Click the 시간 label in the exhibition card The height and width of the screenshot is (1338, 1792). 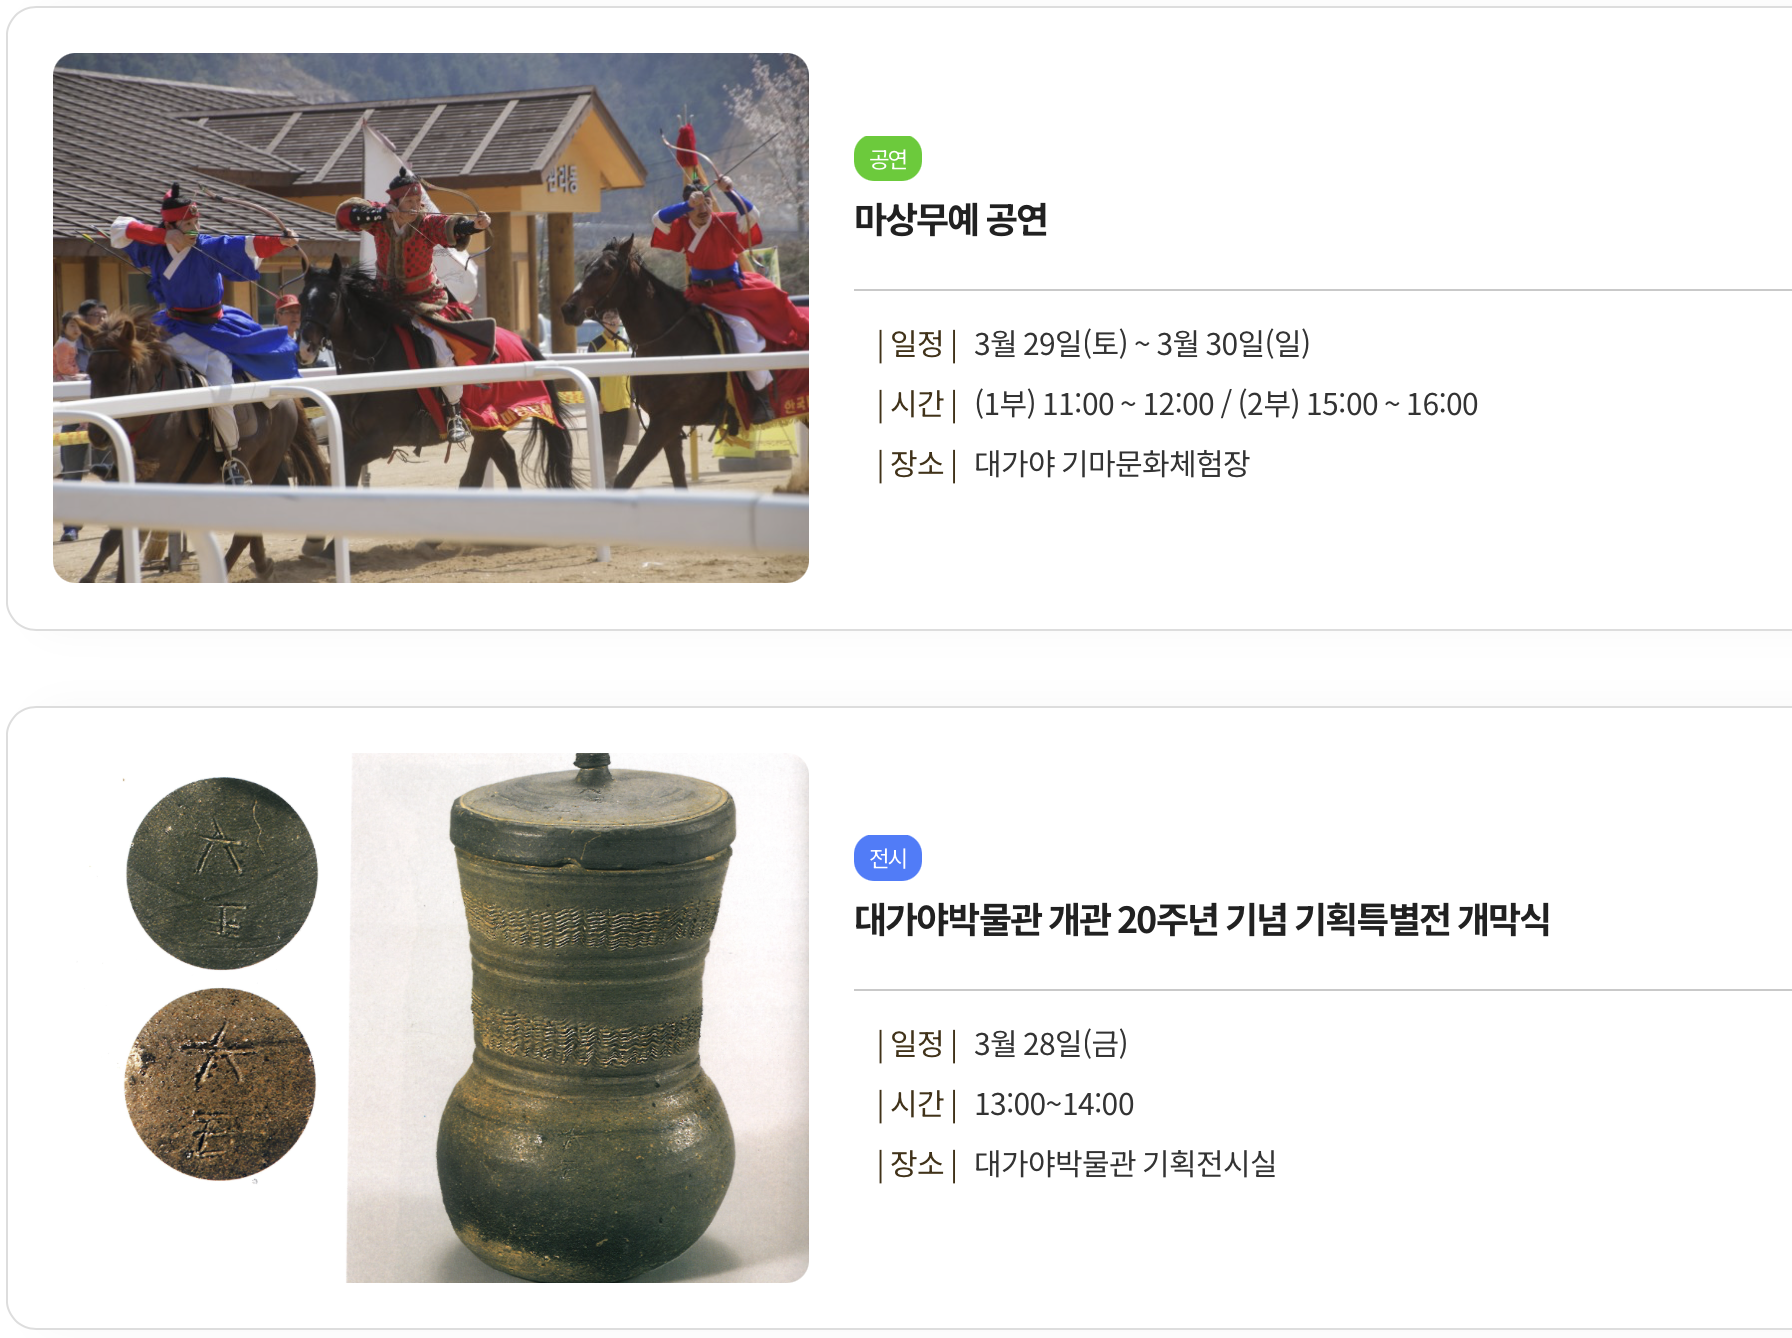(x=917, y=1104)
